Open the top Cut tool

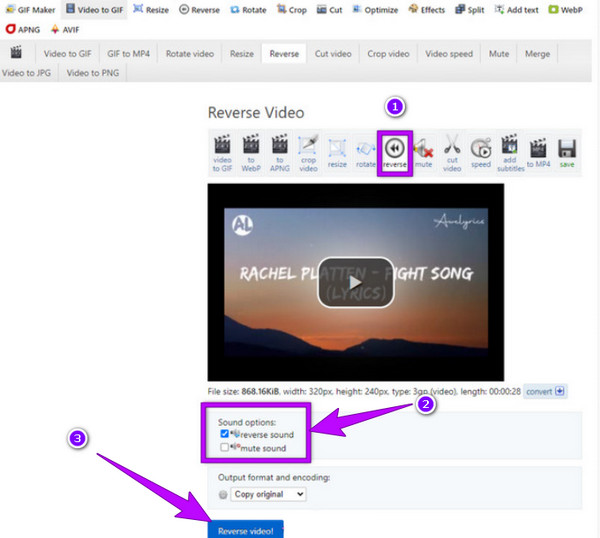tap(329, 10)
